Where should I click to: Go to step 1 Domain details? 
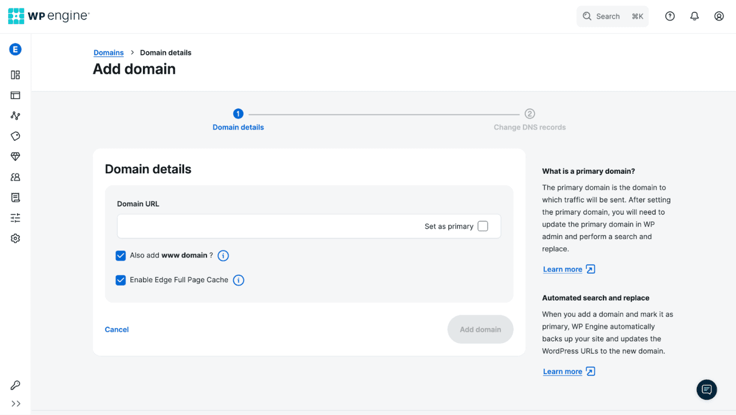coord(238,120)
